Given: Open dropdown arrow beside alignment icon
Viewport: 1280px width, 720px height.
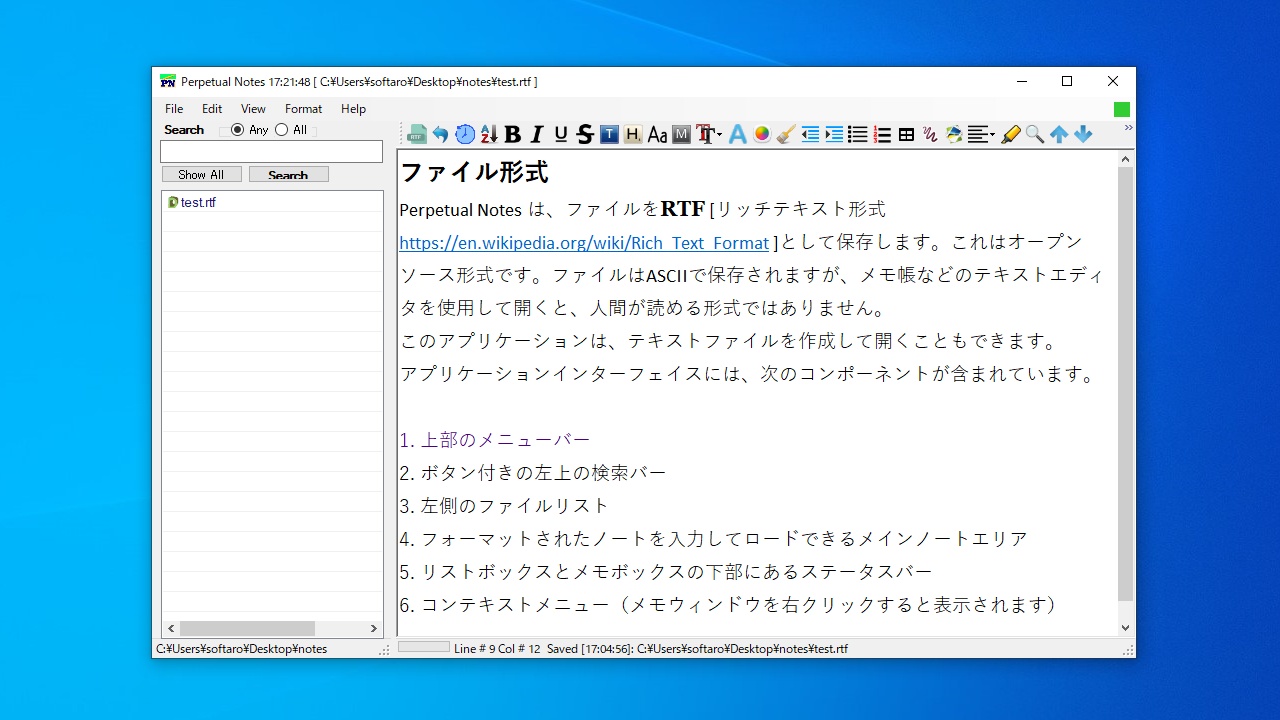Looking at the screenshot, I should click(x=992, y=135).
